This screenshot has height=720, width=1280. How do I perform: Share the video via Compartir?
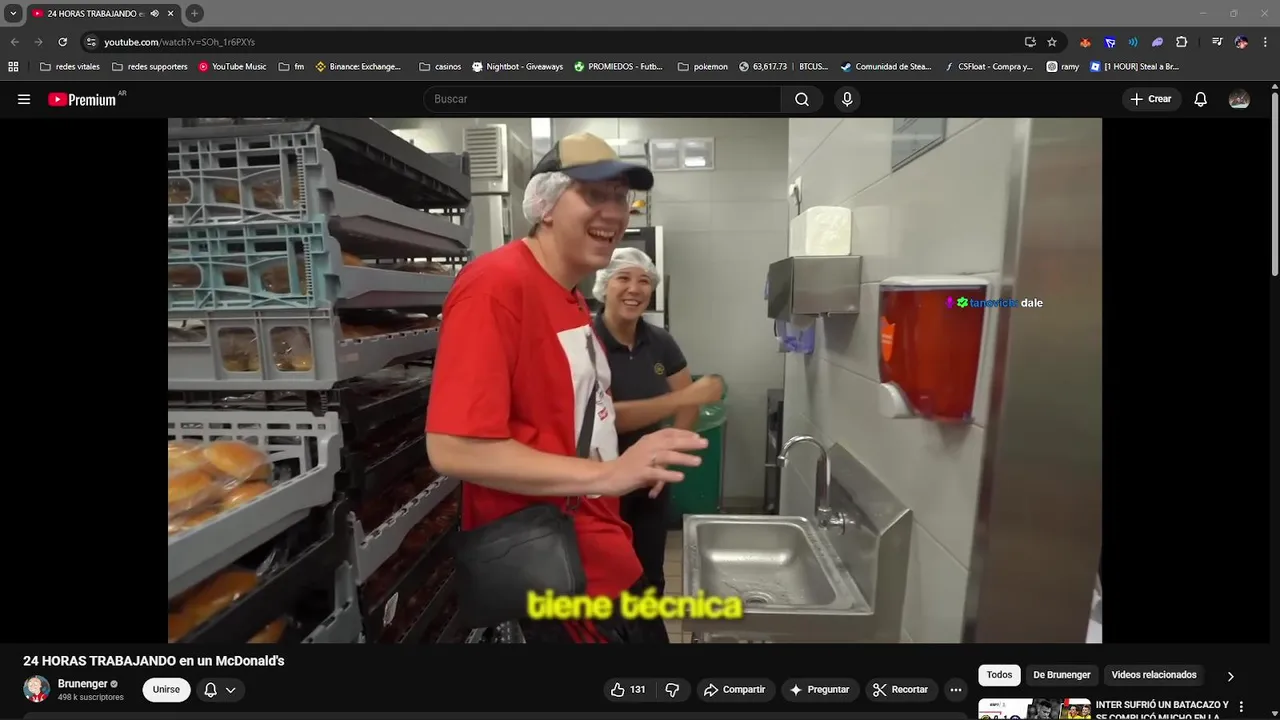[x=734, y=690]
